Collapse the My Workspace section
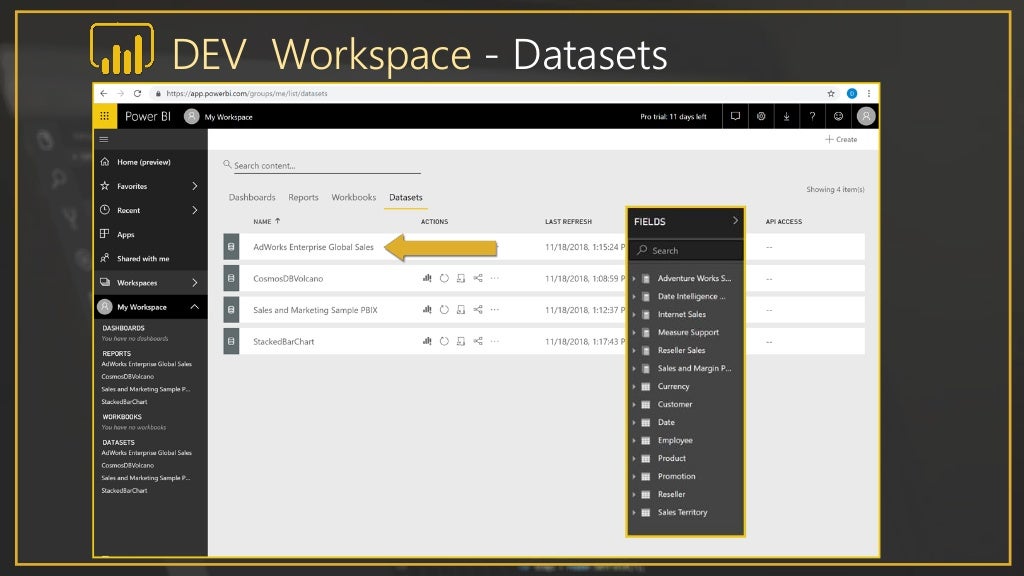The height and width of the screenshot is (576, 1024). point(194,307)
